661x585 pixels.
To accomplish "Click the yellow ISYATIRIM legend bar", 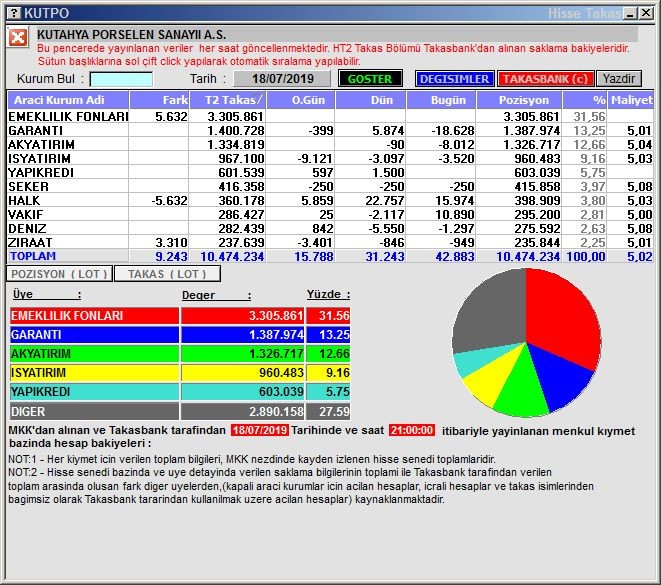I will (94, 373).
